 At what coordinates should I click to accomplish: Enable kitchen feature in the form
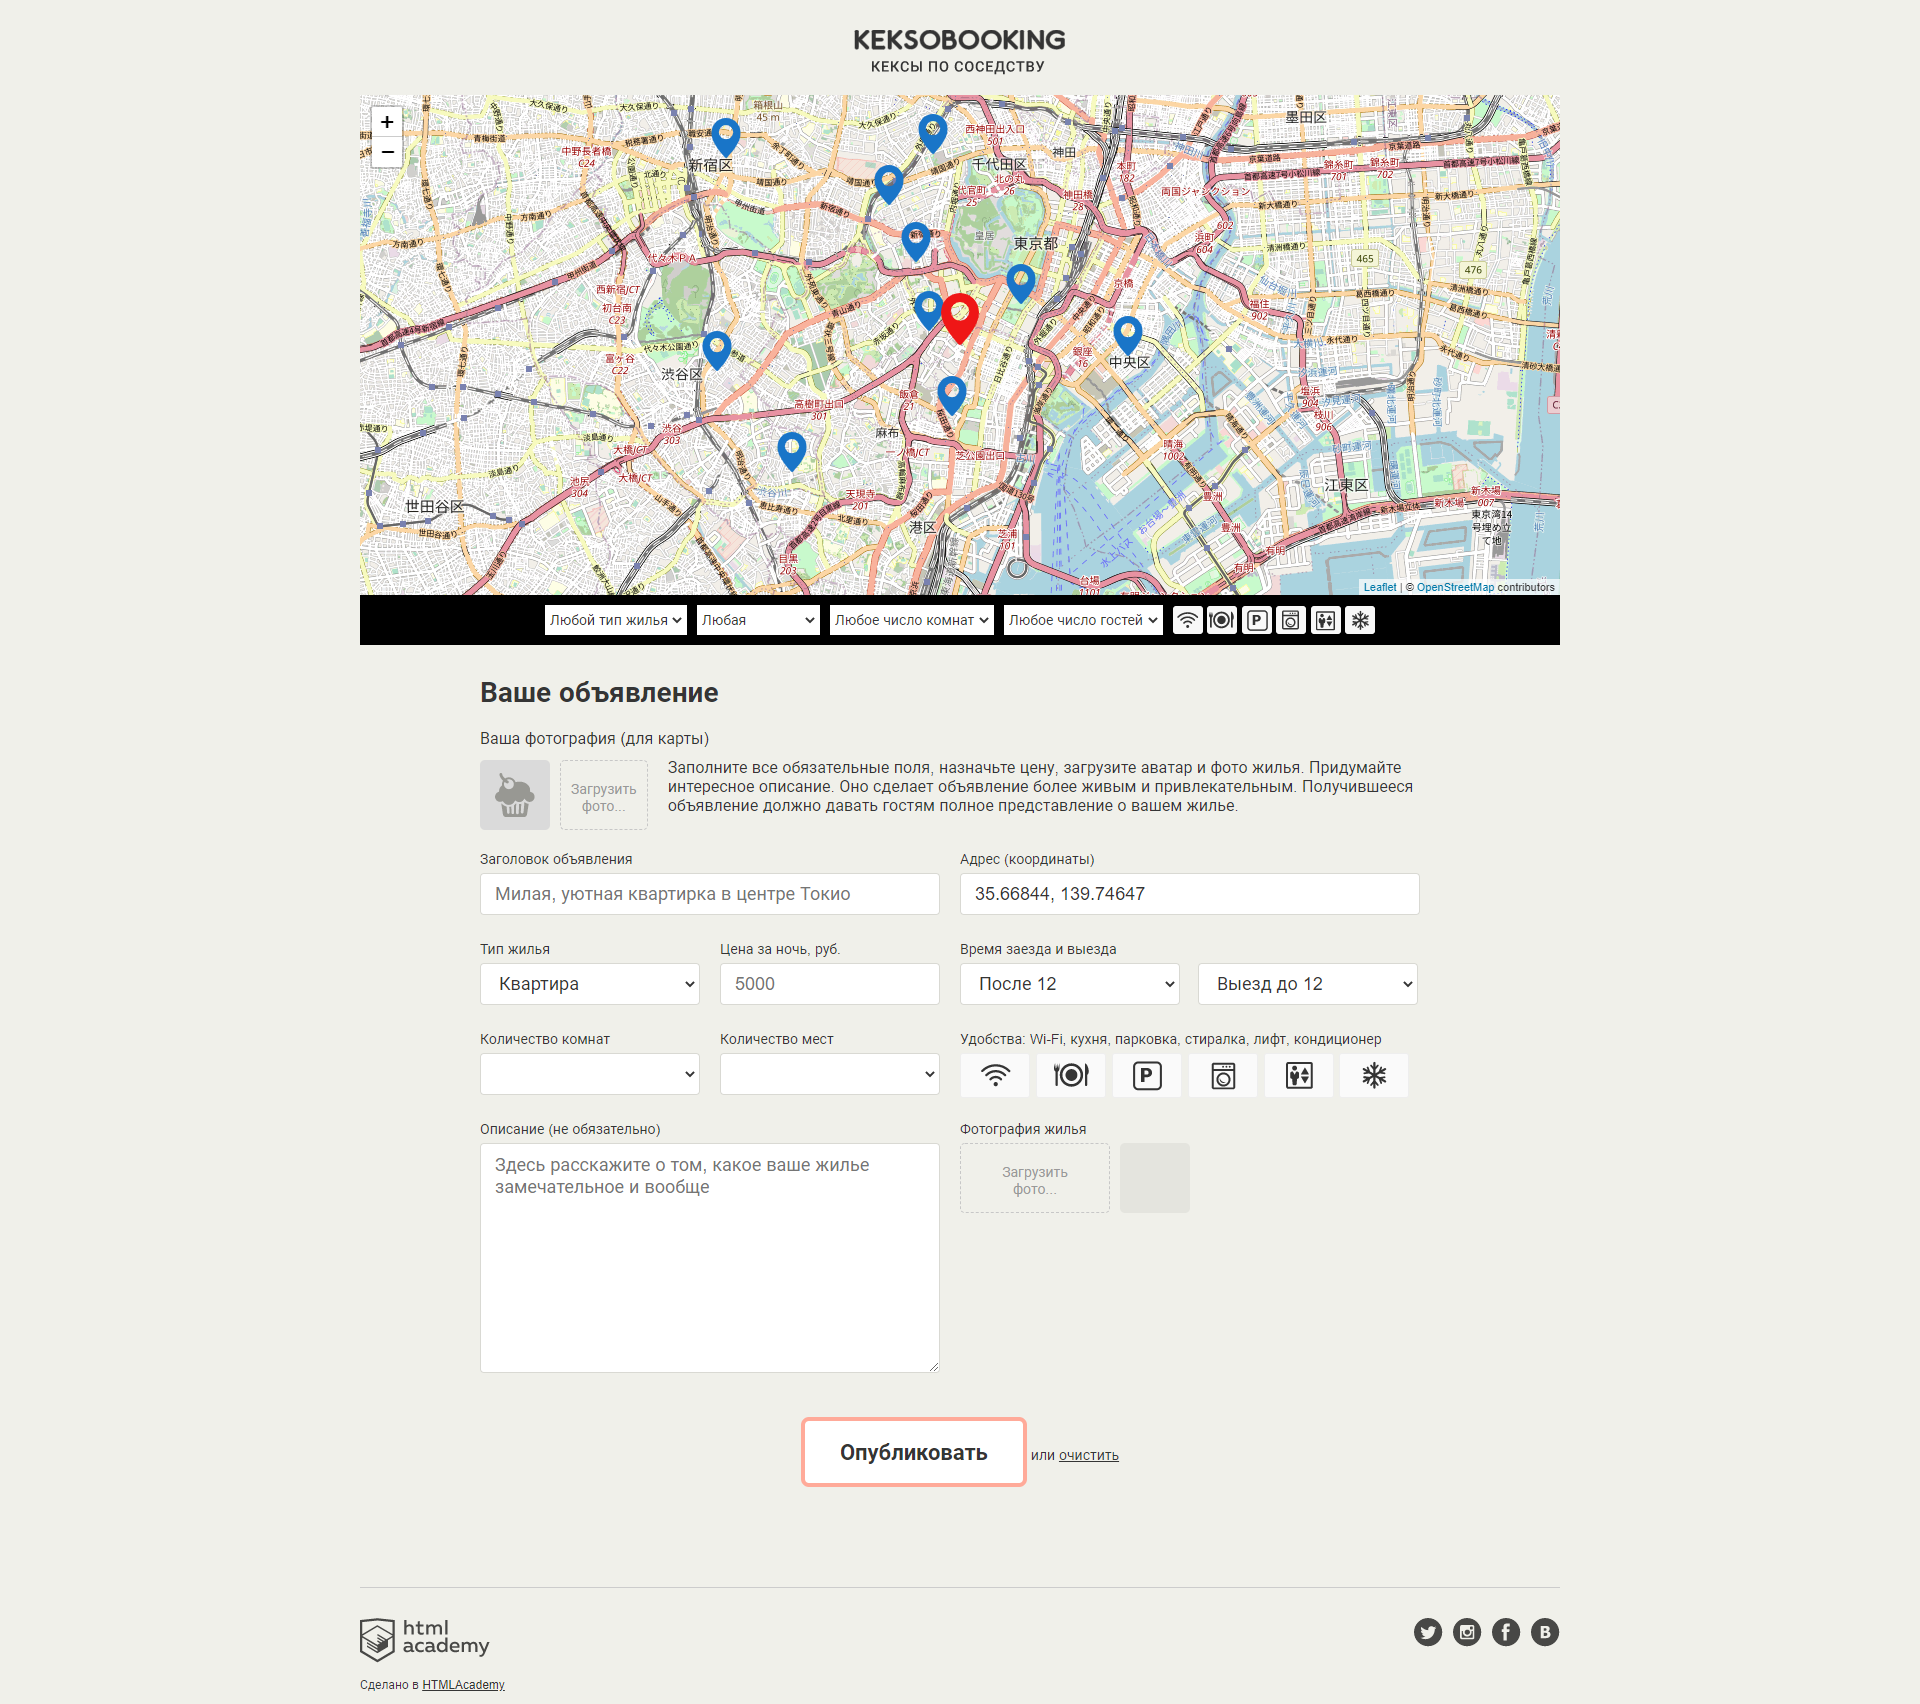[1071, 1075]
